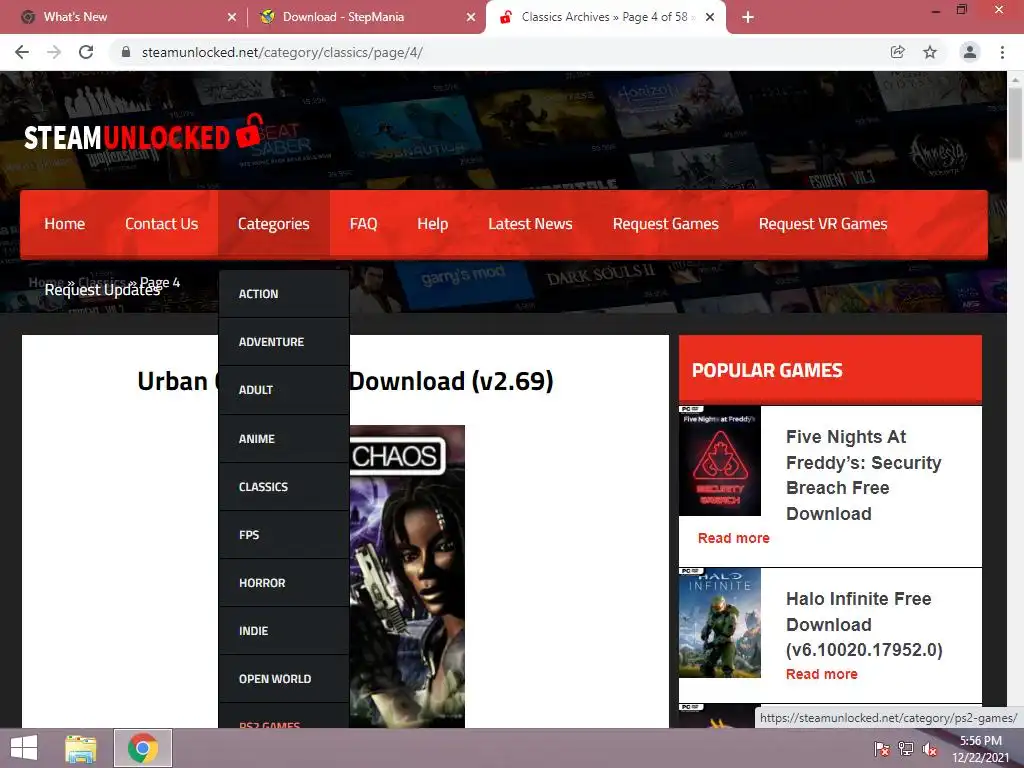Select FPS from the Categories dropdown

coord(284,535)
